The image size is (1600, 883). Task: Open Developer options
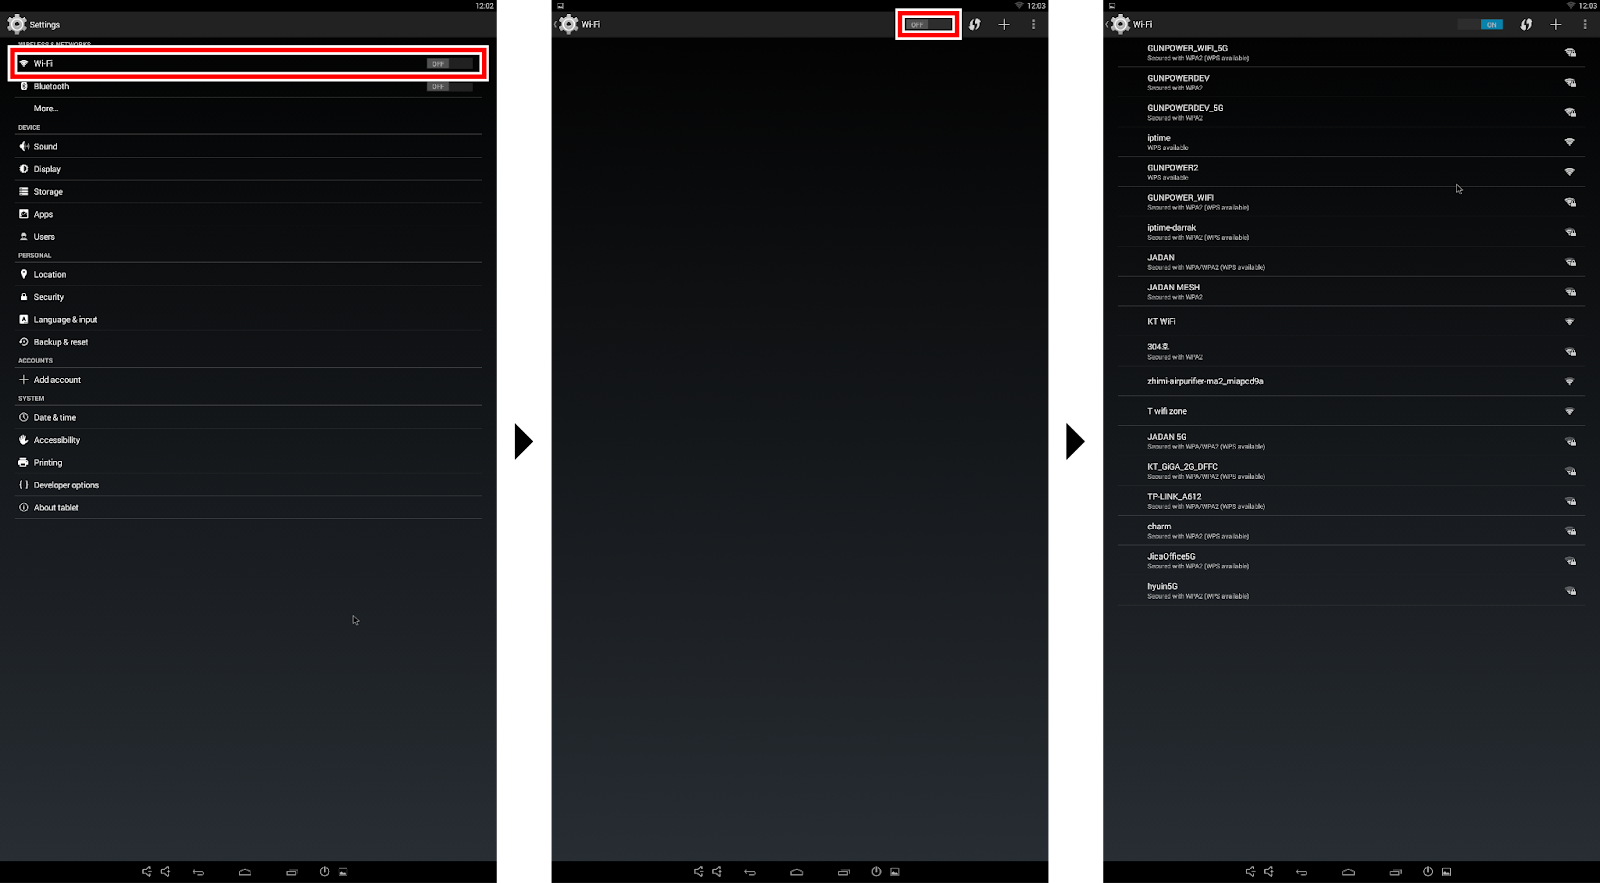click(248, 485)
